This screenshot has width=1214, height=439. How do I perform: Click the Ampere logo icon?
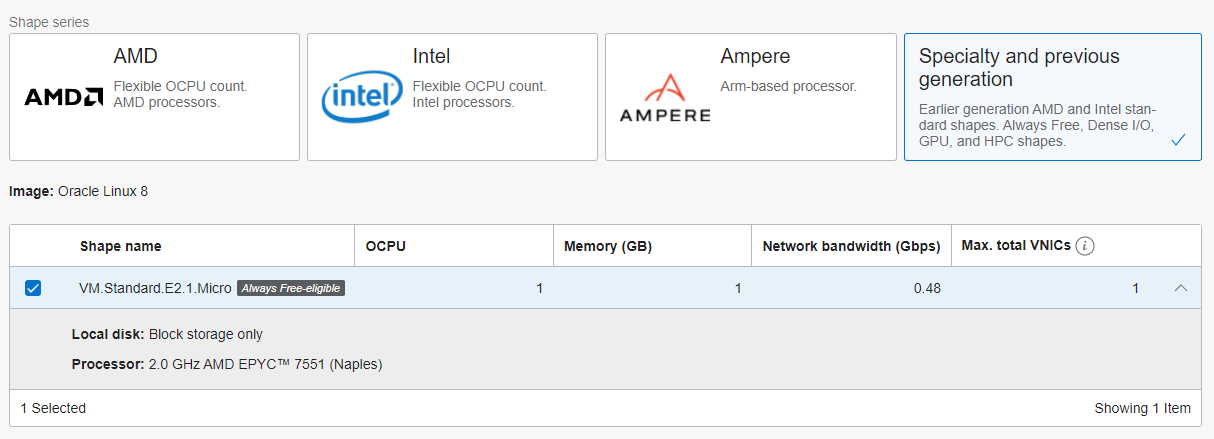click(663, 98)
